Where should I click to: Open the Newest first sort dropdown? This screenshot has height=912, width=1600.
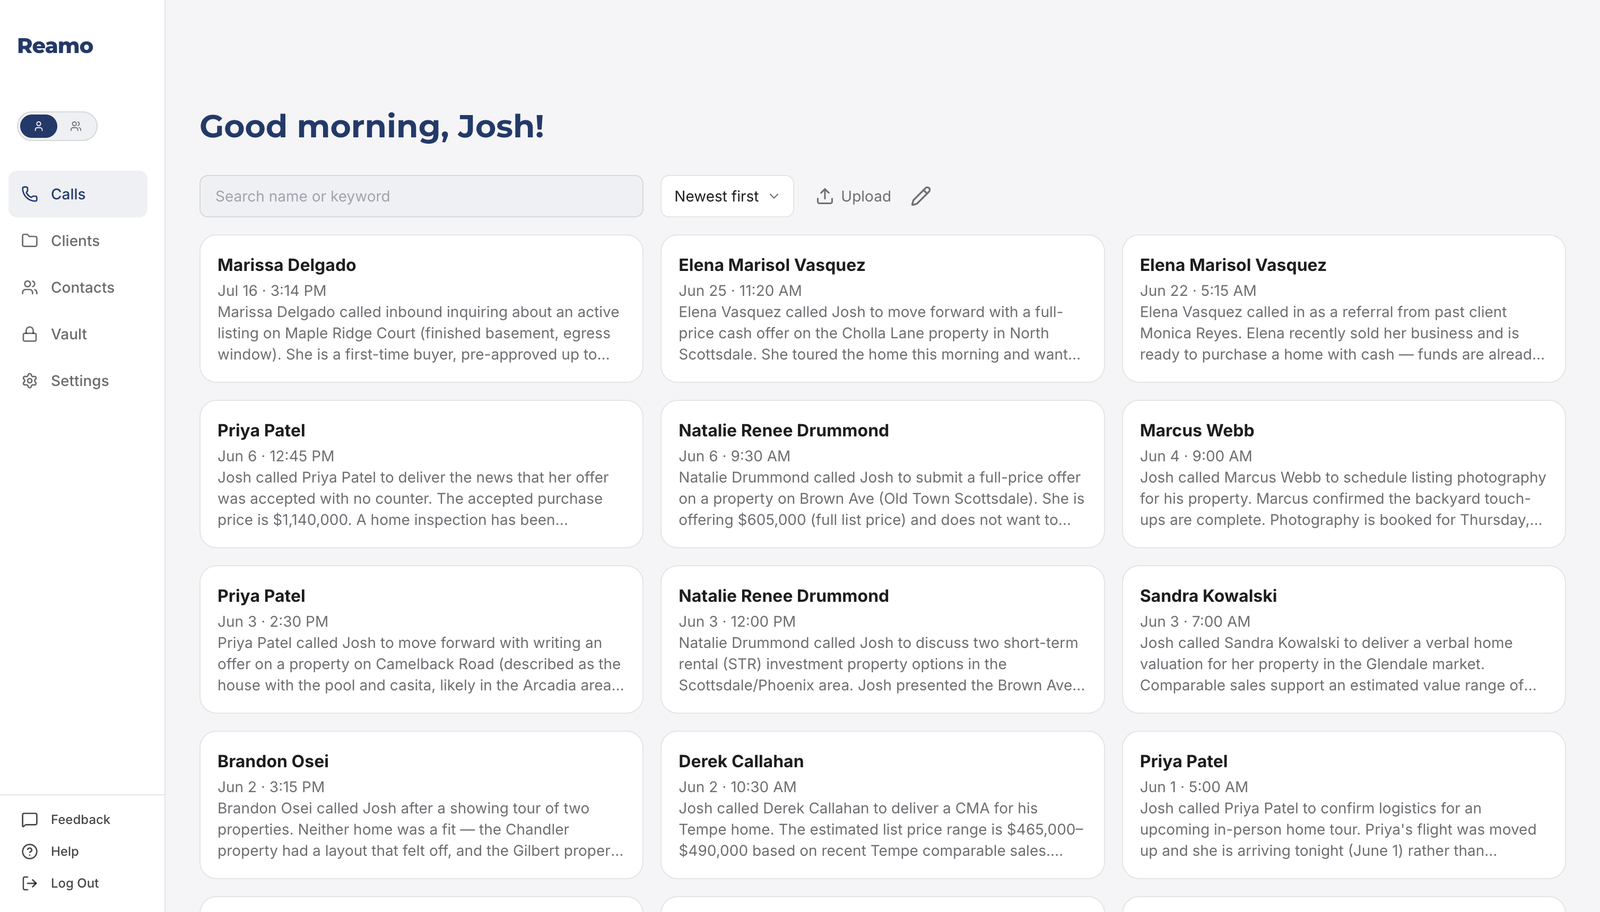click(x=727, y=196)
